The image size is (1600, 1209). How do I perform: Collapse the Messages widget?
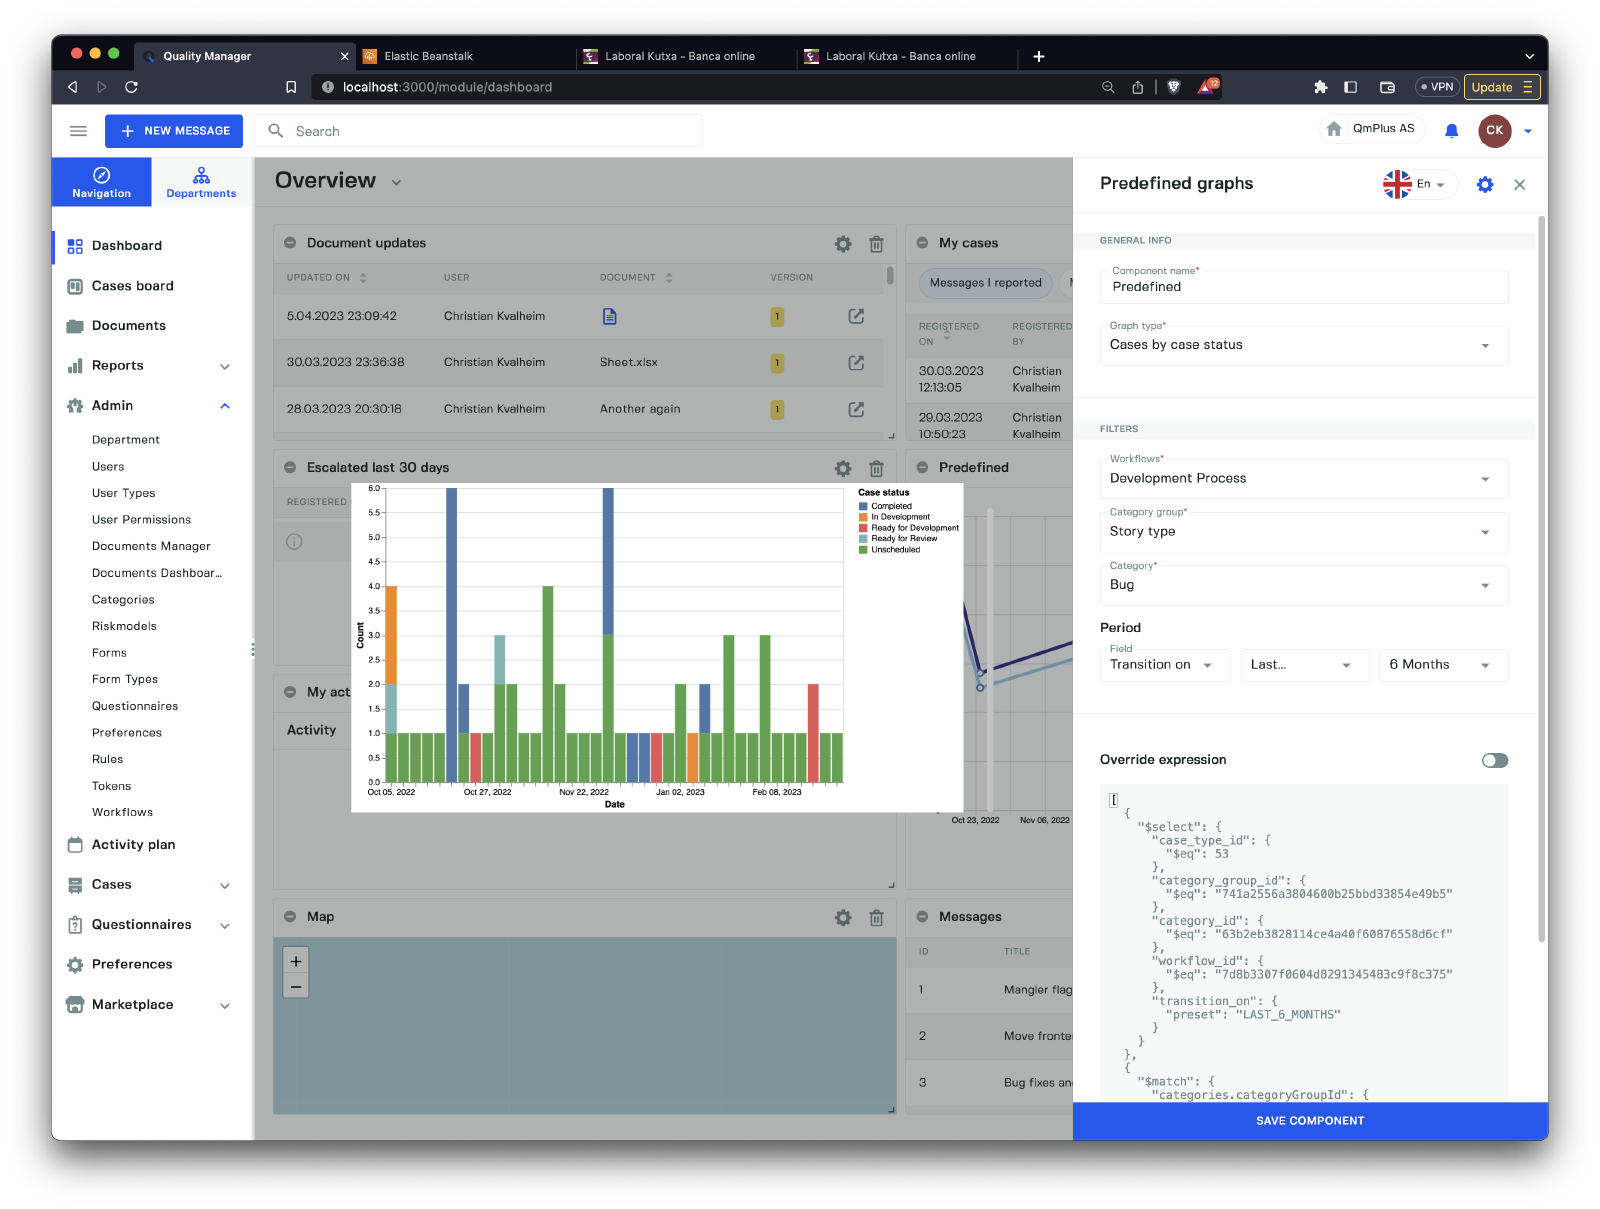(922, 917)
